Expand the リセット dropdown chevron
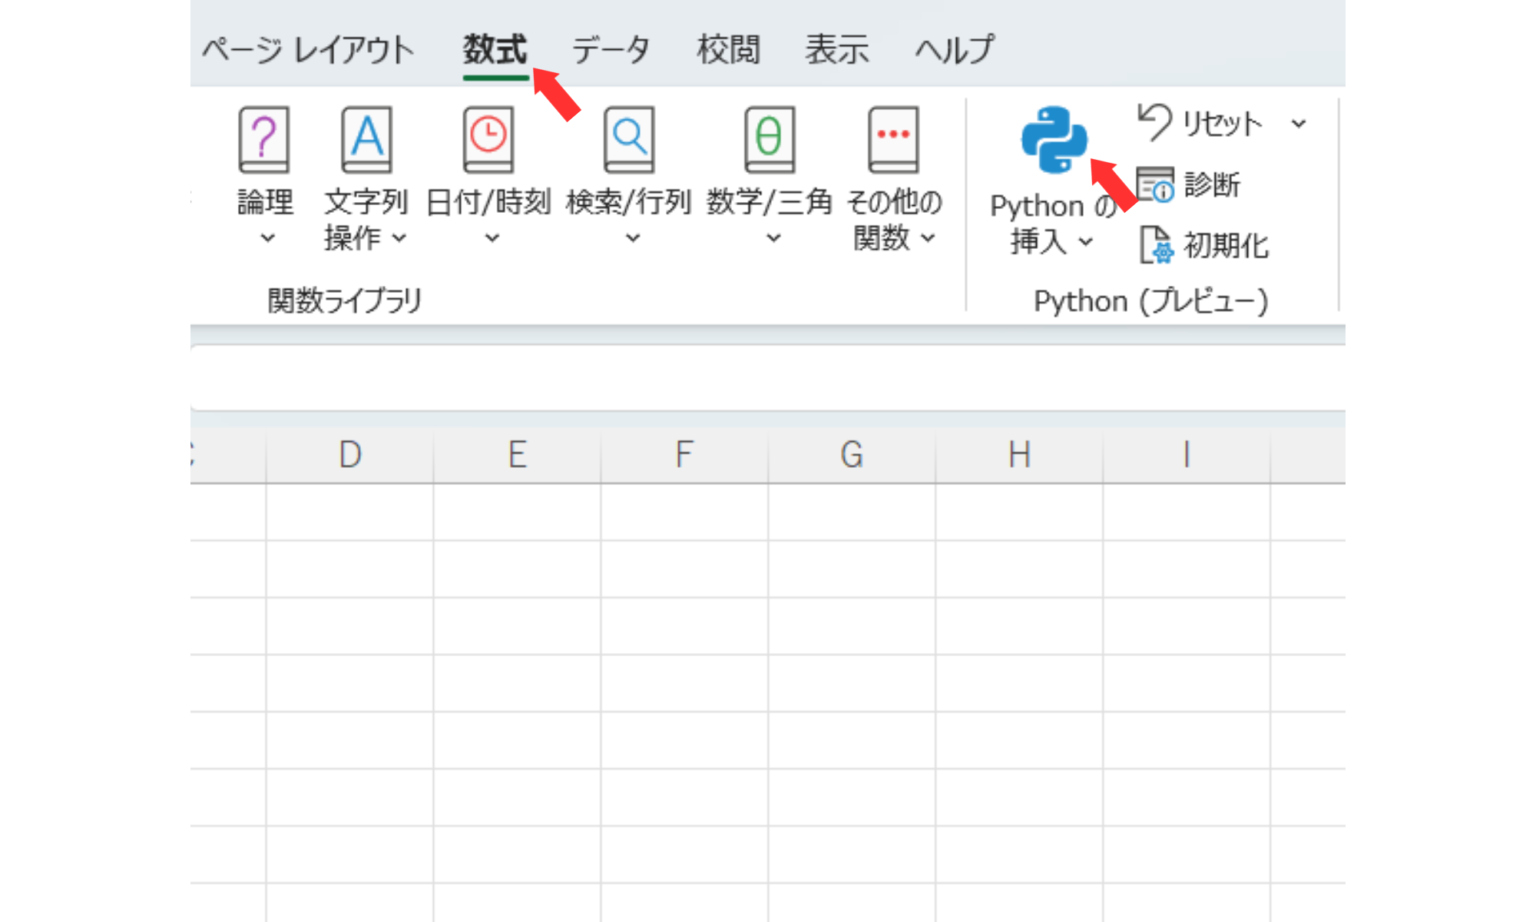 click(1300, 124)
